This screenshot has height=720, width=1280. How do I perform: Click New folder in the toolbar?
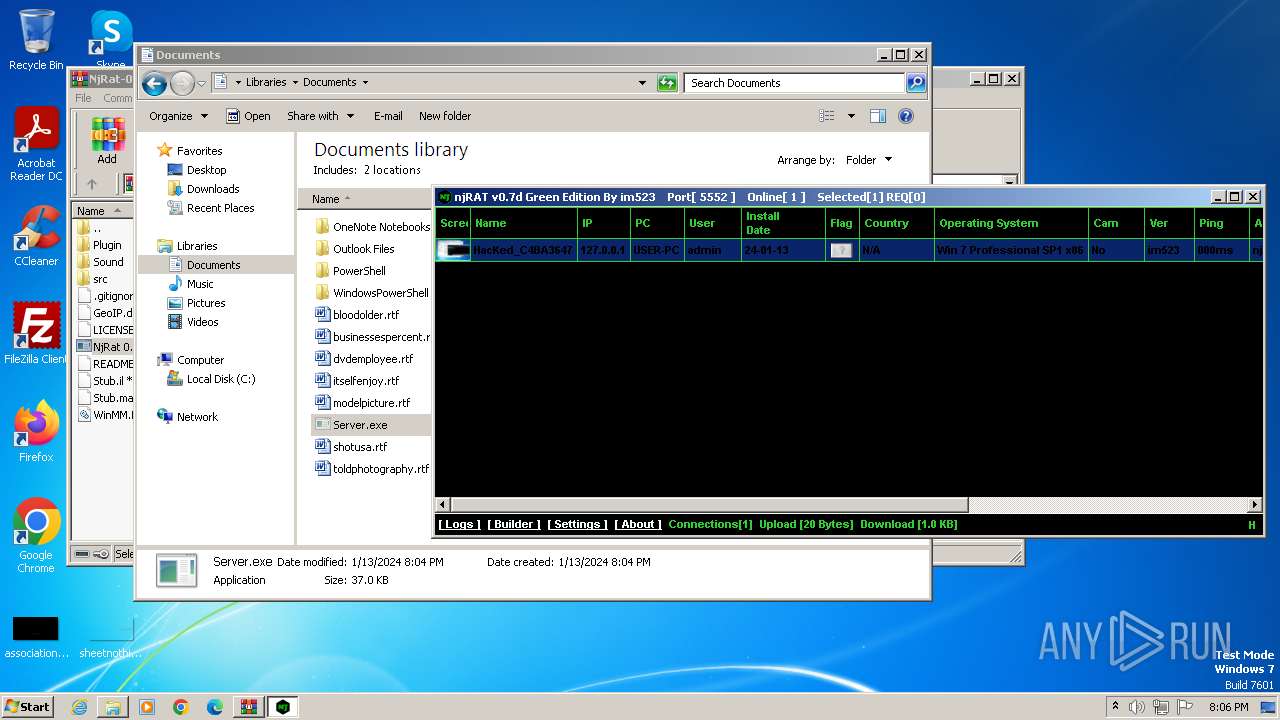point(445,116)
